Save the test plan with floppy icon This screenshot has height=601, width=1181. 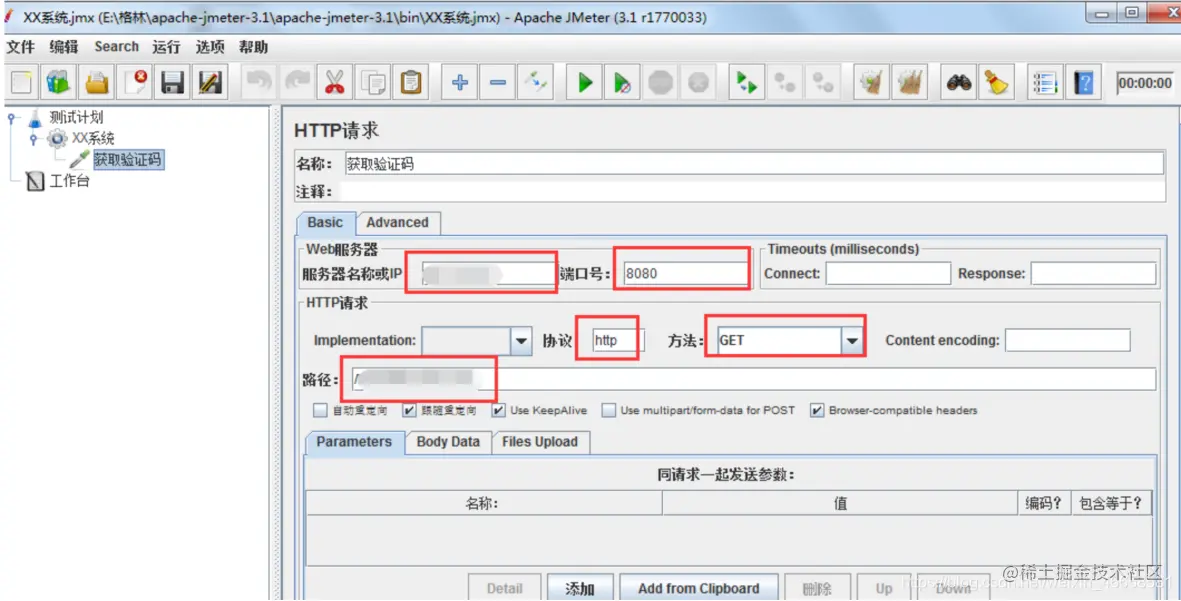click(172, 82)
